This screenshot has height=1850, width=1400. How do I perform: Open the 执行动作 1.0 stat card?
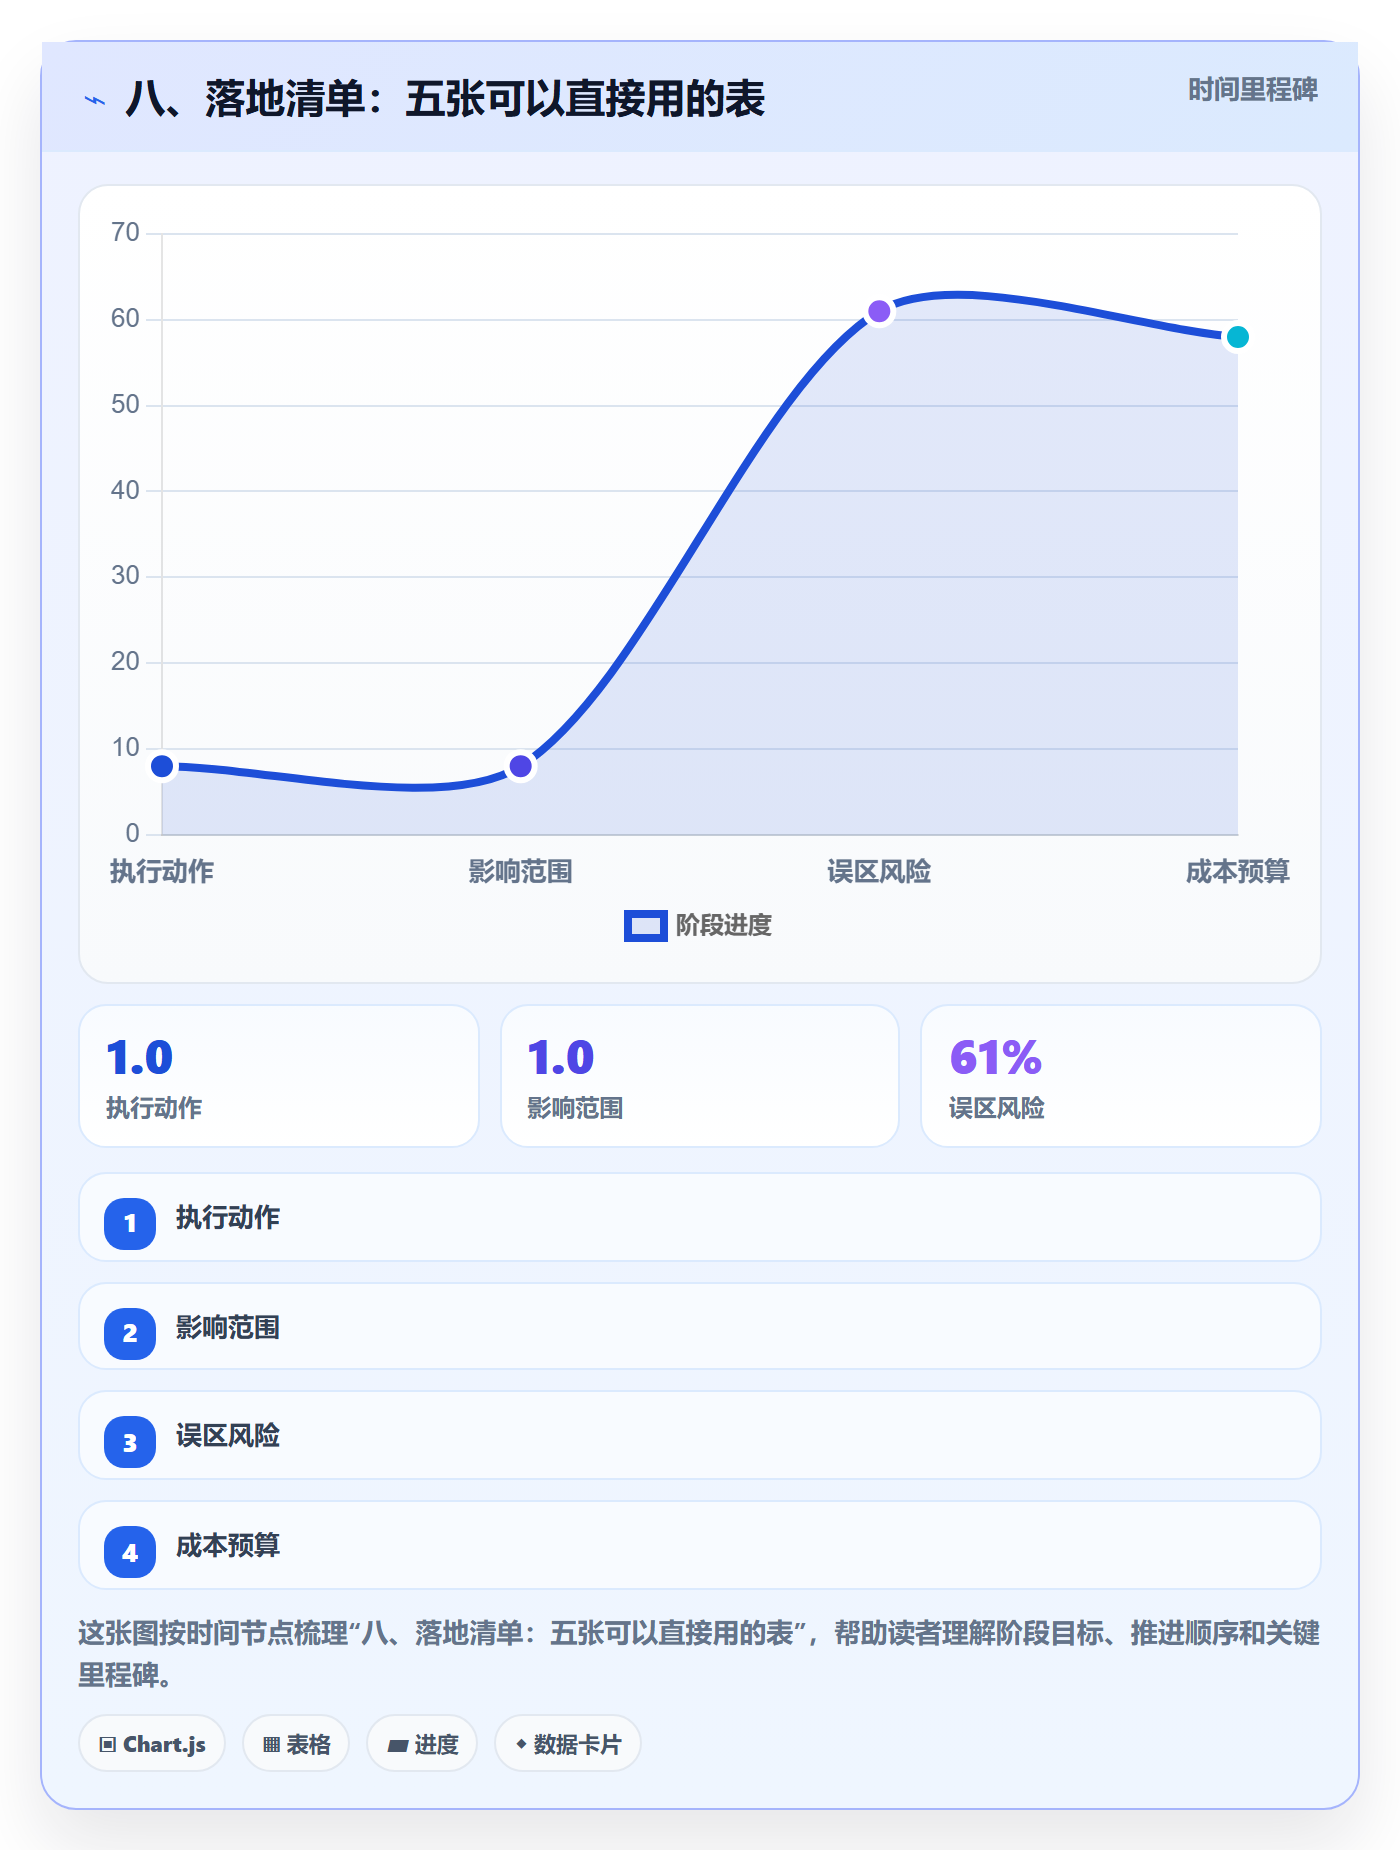[279, 1076]
